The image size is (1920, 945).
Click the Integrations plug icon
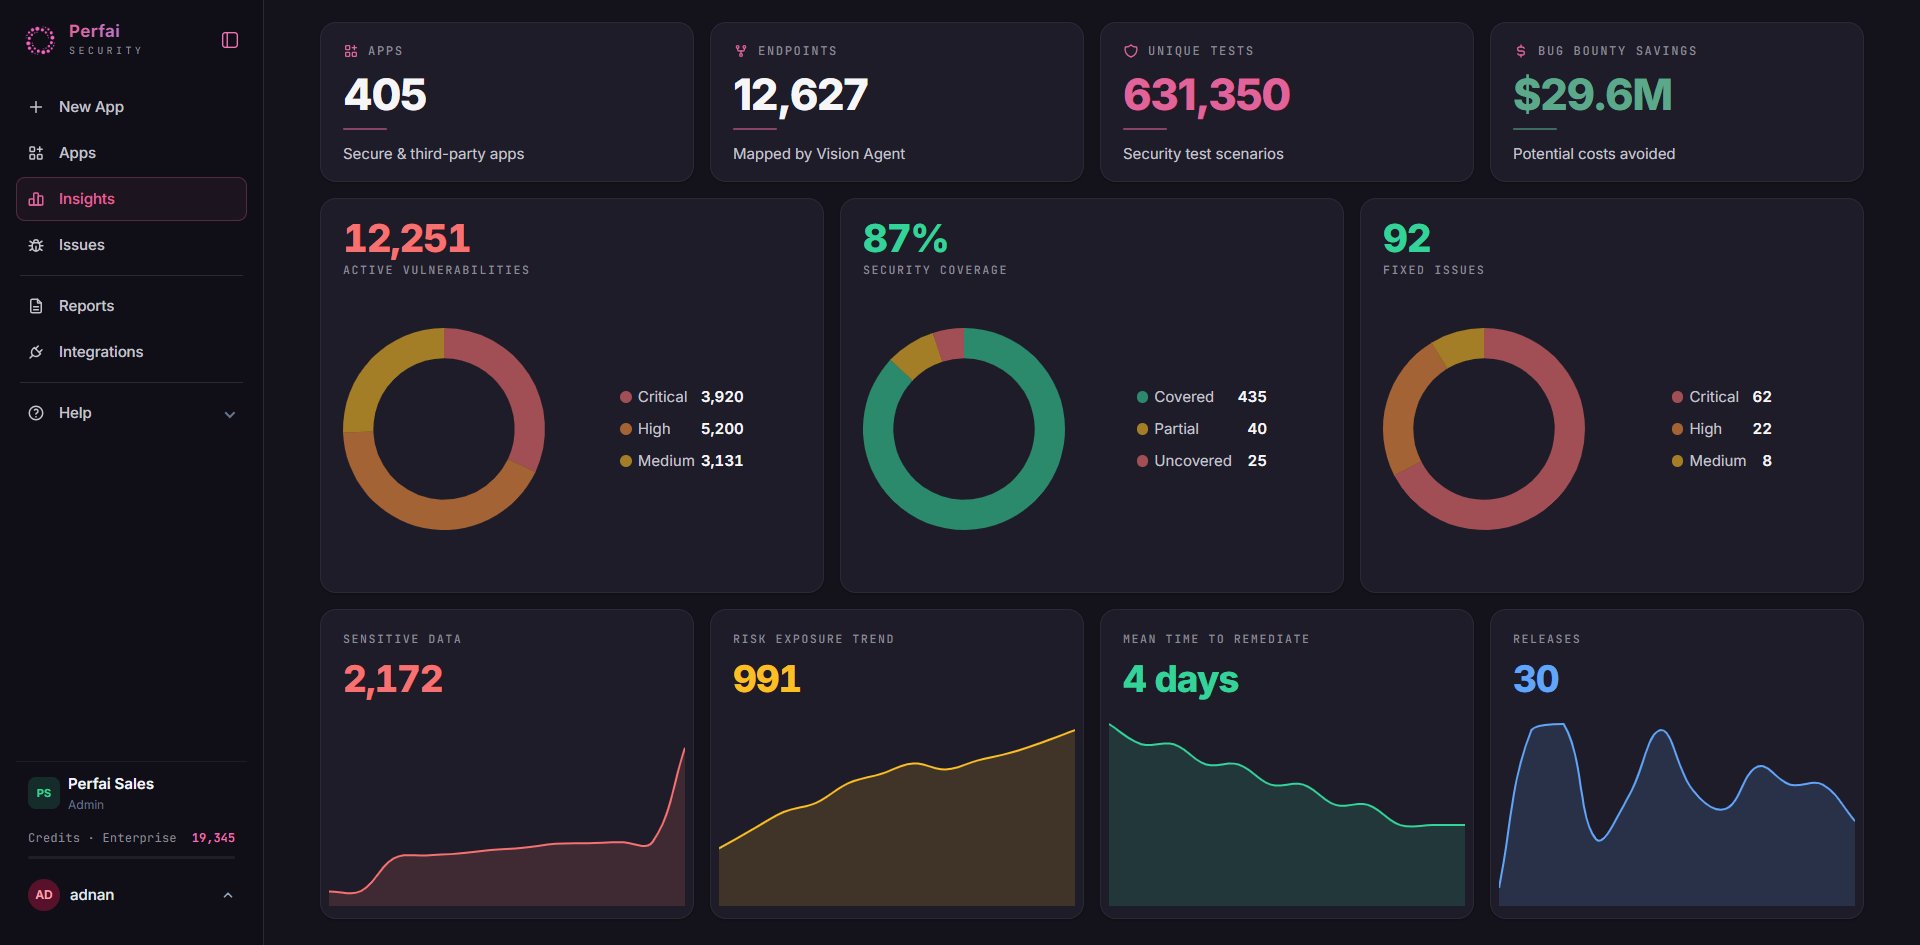[36, 352]
